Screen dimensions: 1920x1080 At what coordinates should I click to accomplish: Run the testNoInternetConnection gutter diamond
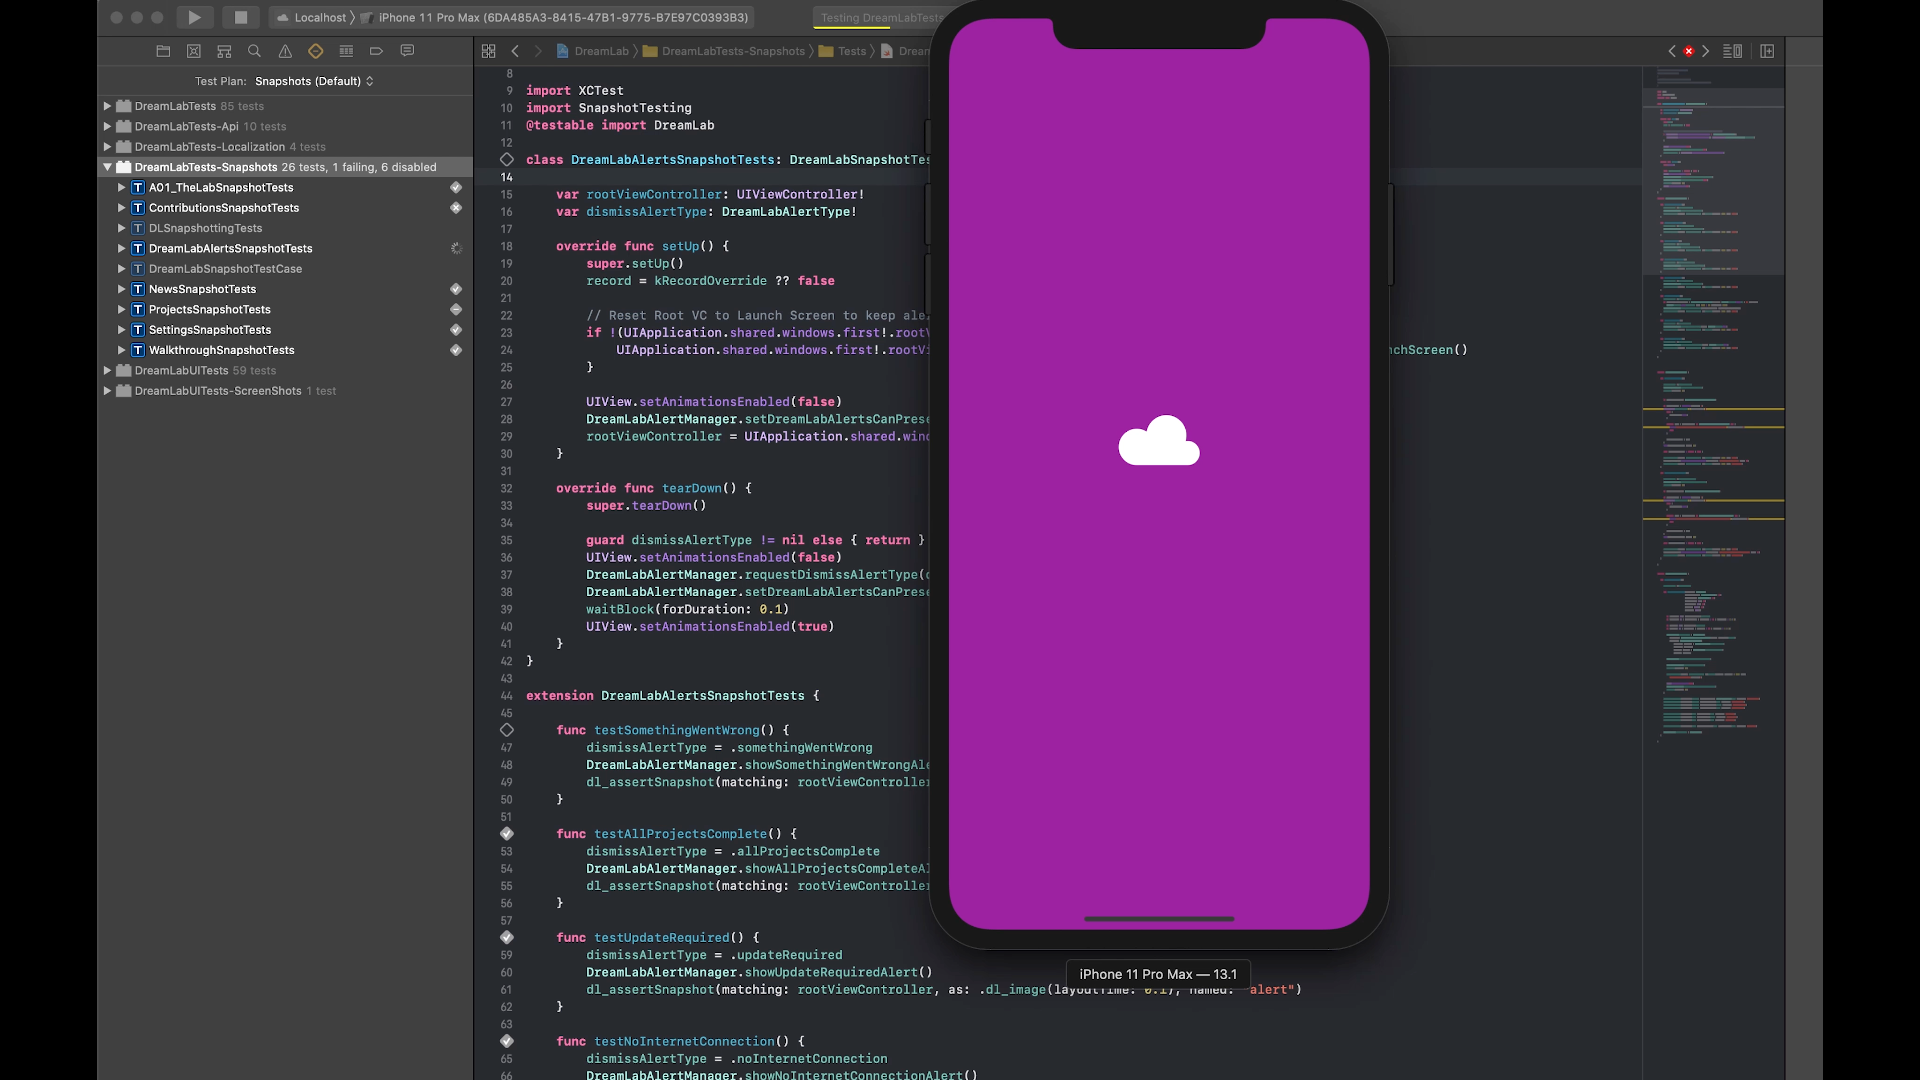click(507, 1041)
